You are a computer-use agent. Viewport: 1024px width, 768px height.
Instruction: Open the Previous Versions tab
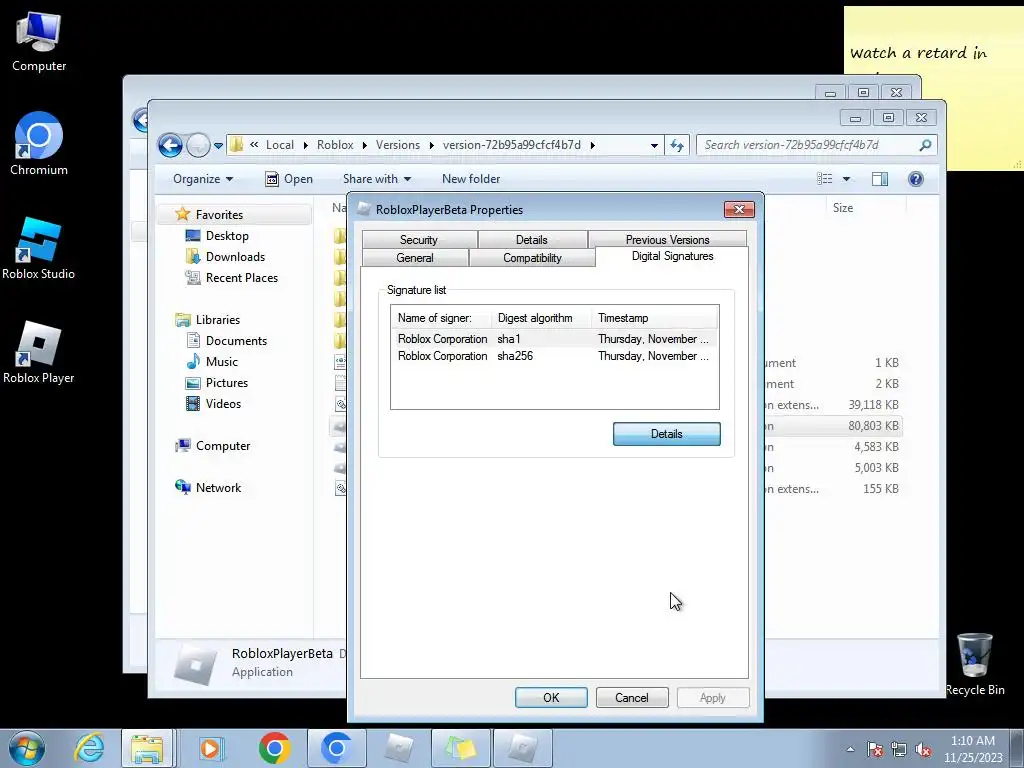coord(667,240)
